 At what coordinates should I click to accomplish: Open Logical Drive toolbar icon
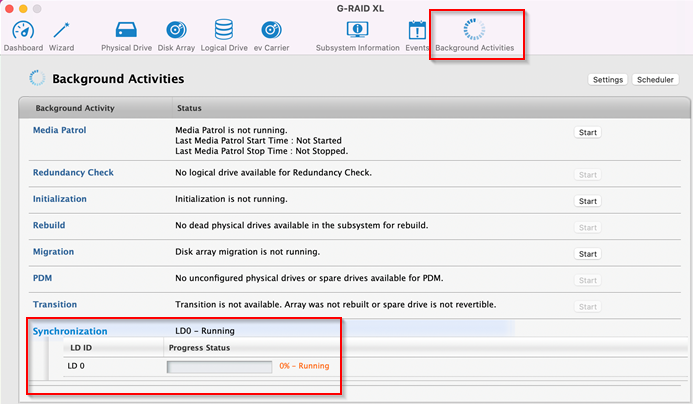(x=224, y=31)
